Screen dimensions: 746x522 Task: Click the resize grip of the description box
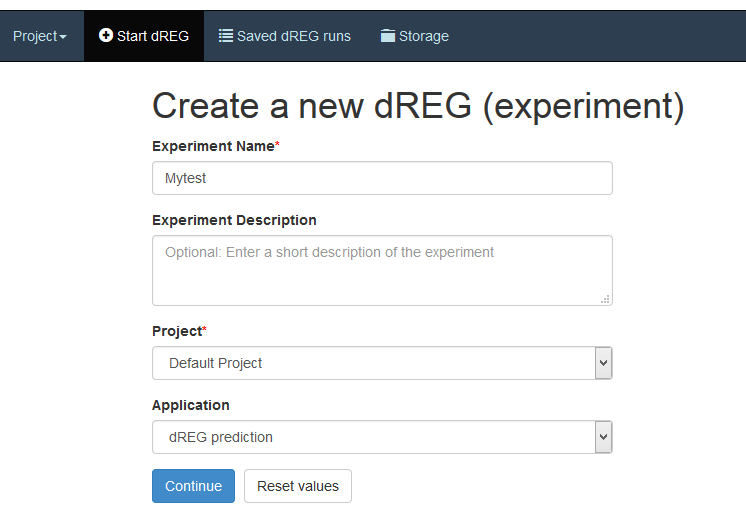[605, 299]
